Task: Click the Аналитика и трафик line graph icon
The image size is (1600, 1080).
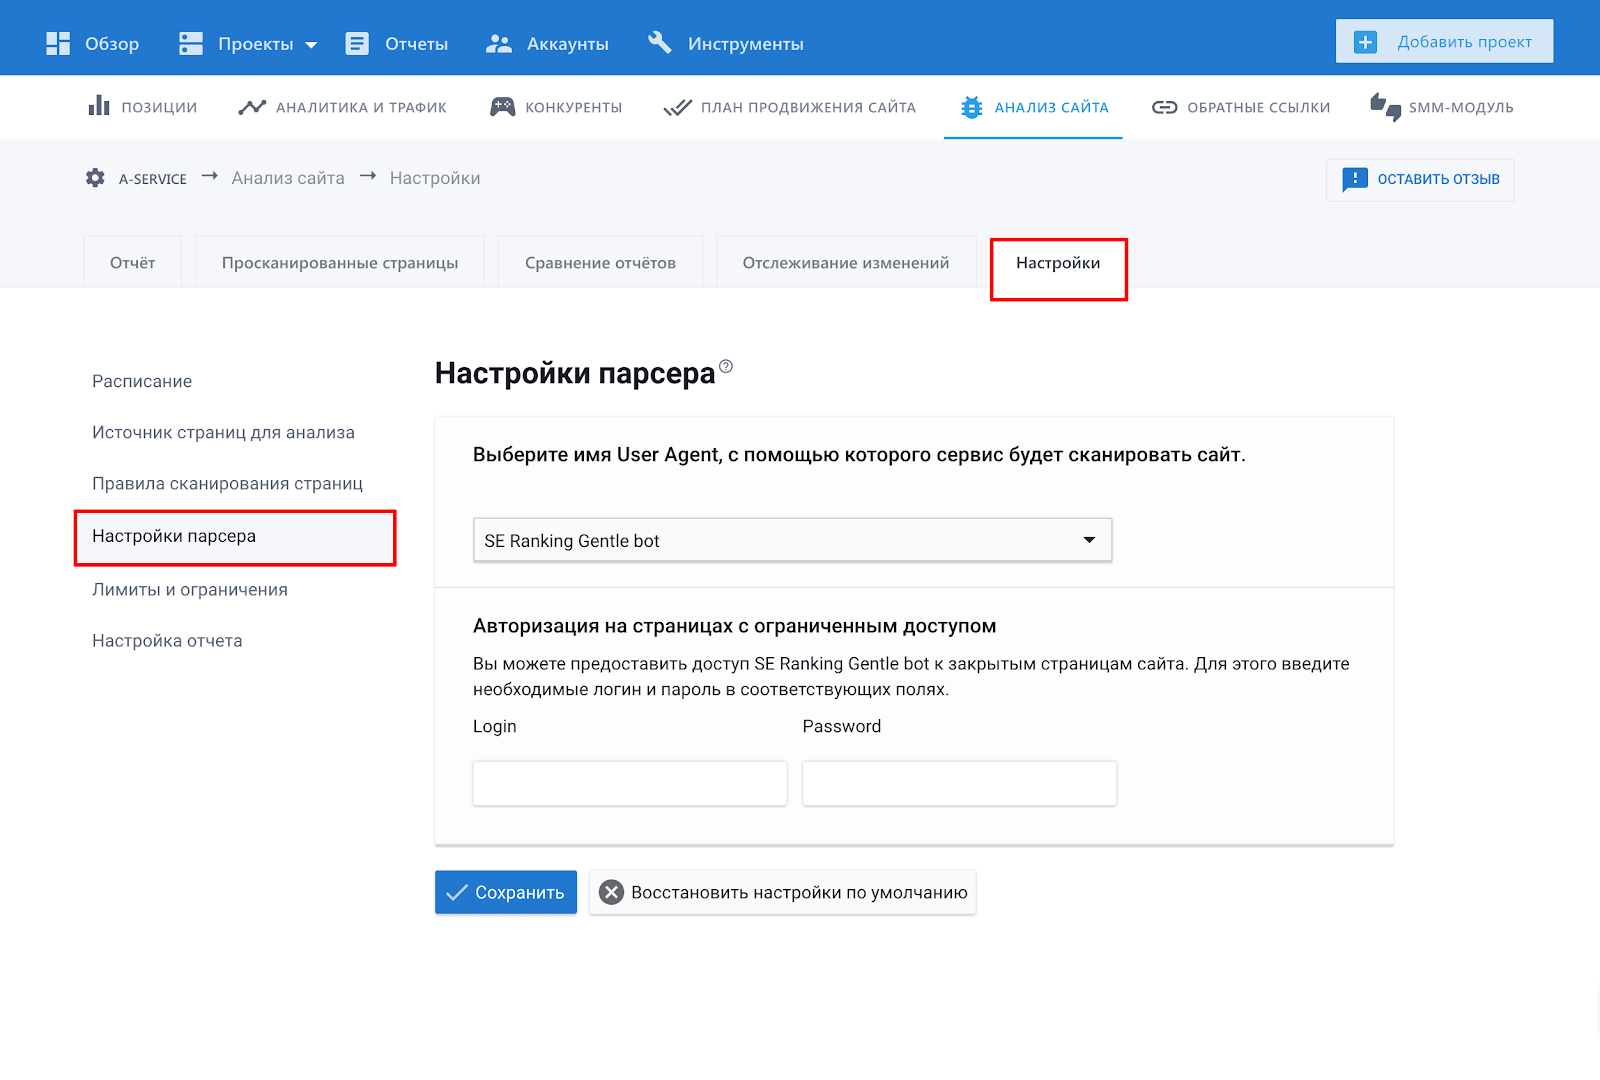Action: click(252, 107)
